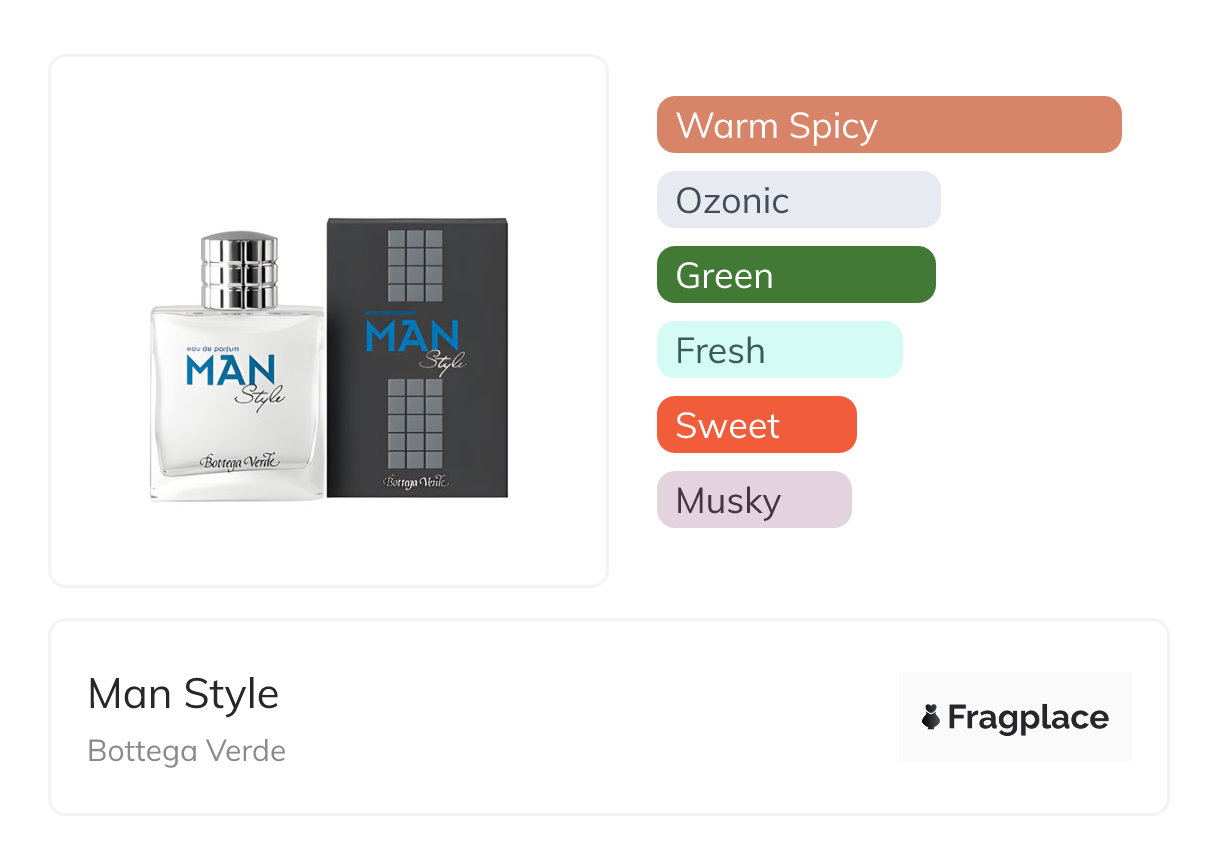Screen dimensions: 1218x864
Task: Pick the Musky accord bar
Action: (x=753, y=500)
